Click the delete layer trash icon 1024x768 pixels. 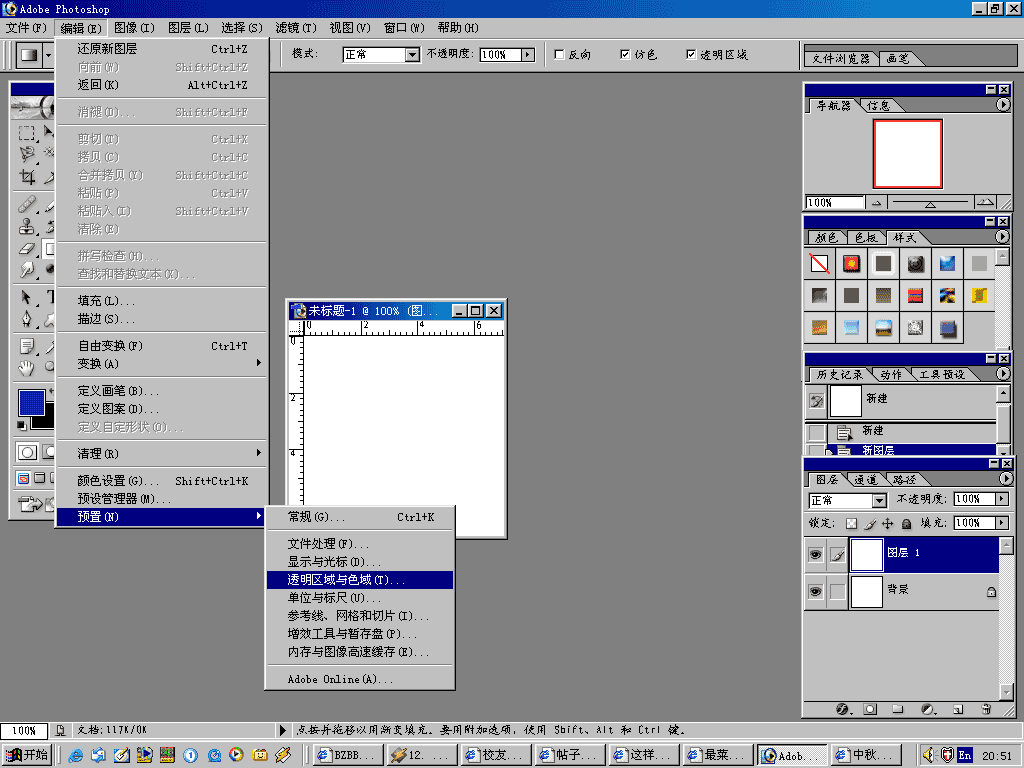986,709
